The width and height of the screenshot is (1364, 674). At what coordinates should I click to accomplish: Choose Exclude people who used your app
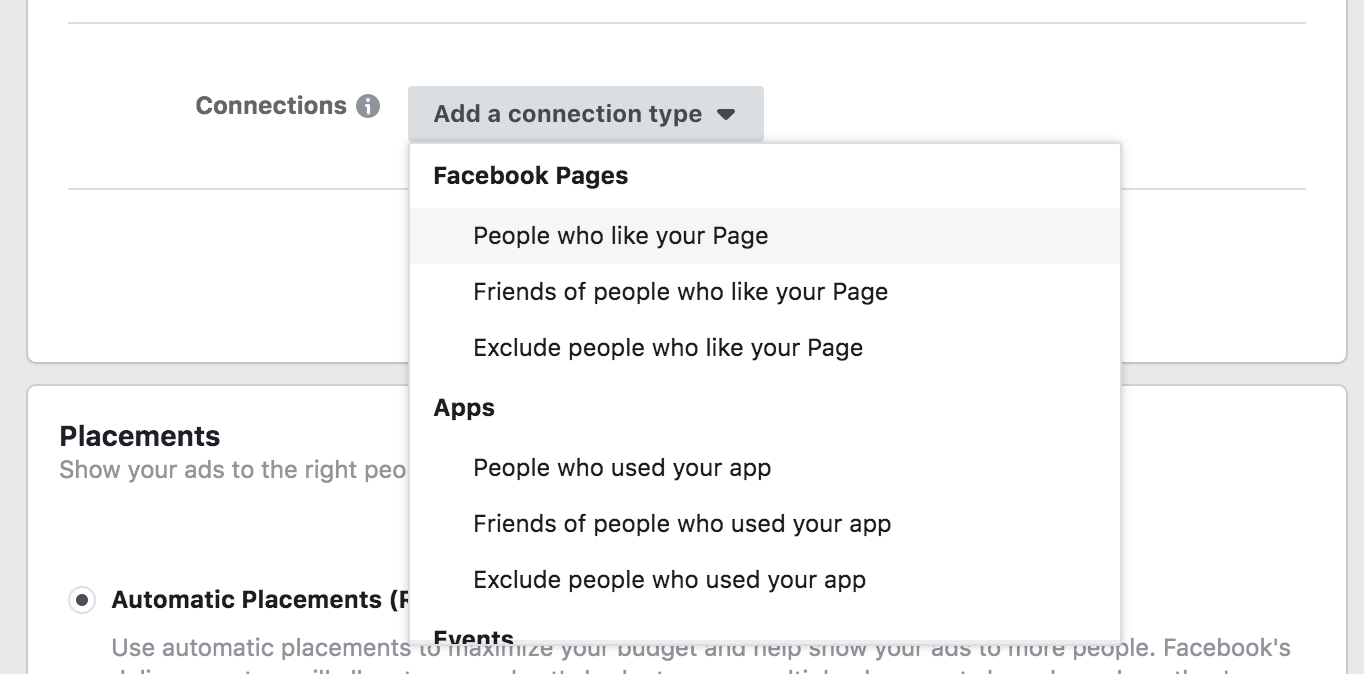point(765,580)
